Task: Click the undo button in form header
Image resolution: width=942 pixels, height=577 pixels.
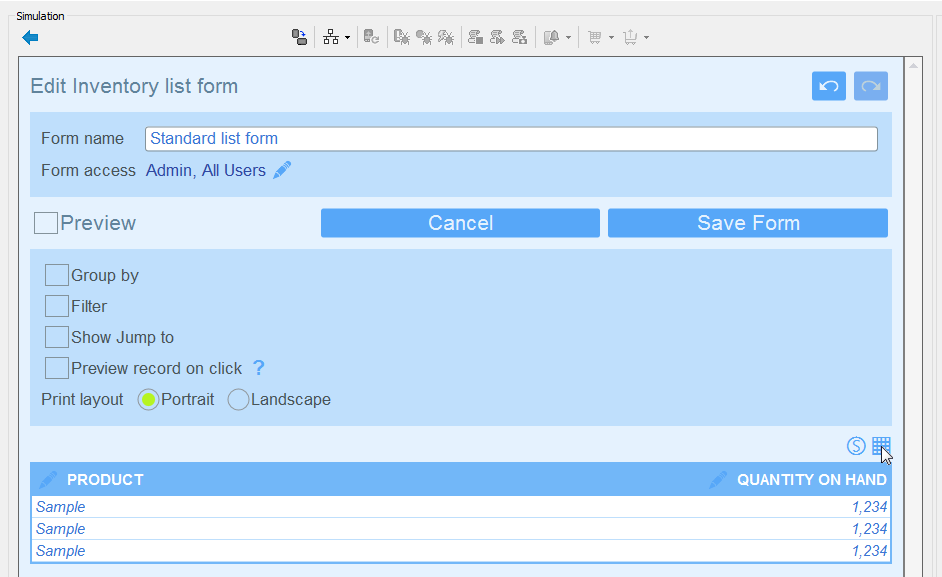Action: [x=828, y=86]
